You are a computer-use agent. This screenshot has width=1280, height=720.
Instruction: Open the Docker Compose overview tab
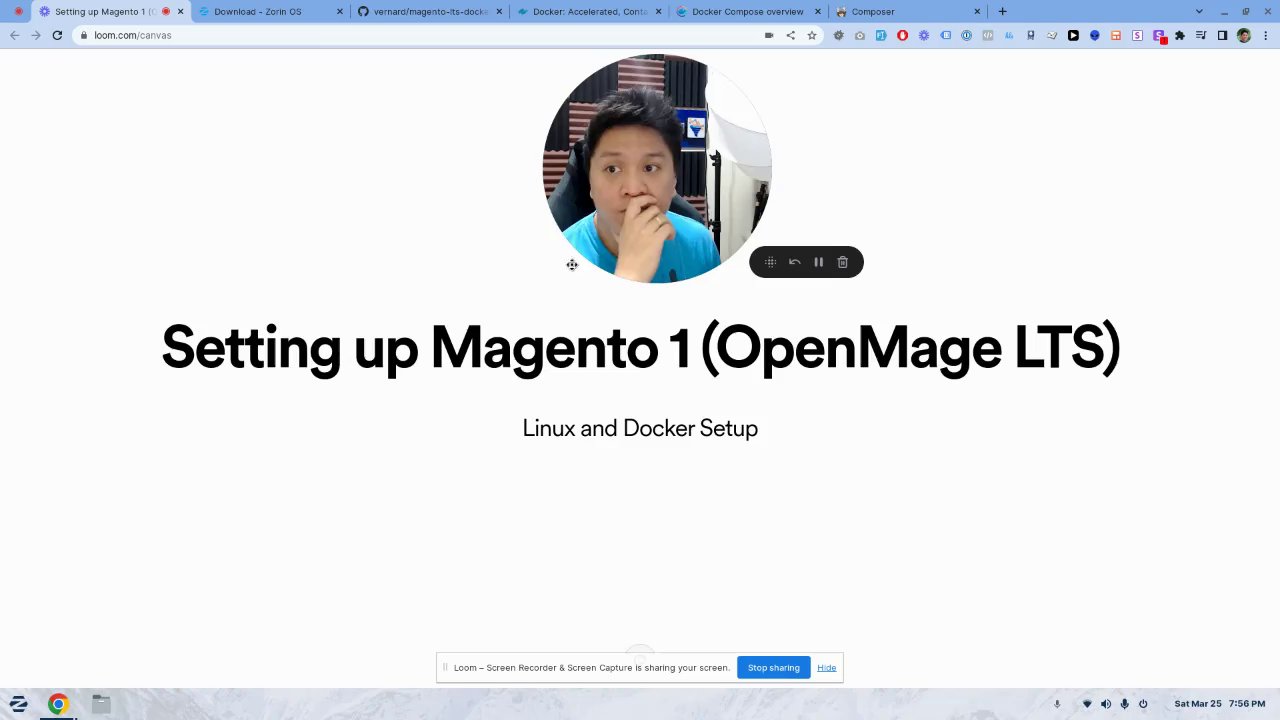(x=748, y=11)
